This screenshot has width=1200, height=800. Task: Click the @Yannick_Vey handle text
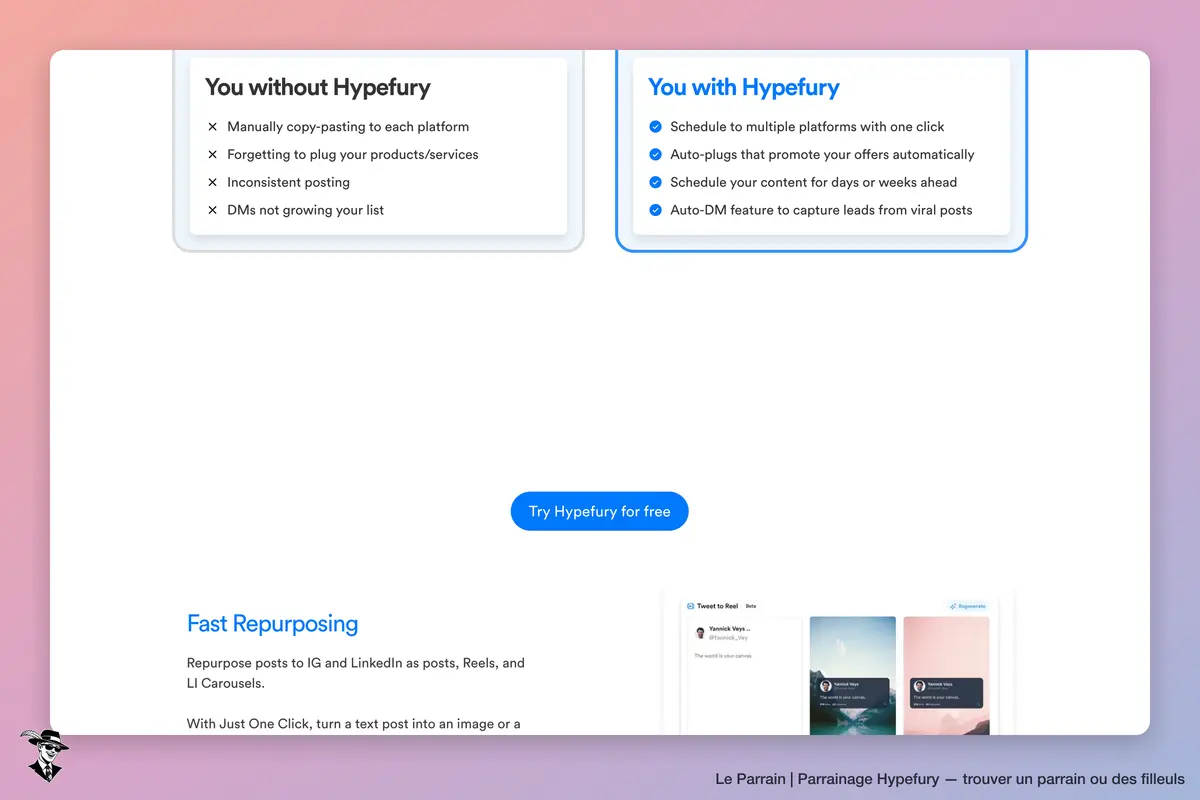(728, 638)
